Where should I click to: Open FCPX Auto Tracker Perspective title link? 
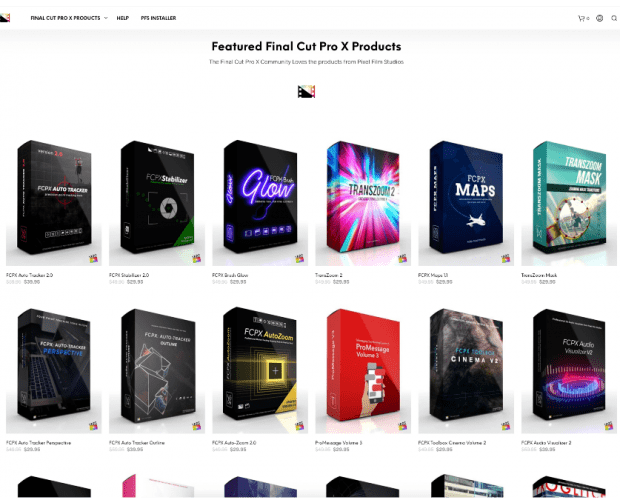[x=38, y=443]
